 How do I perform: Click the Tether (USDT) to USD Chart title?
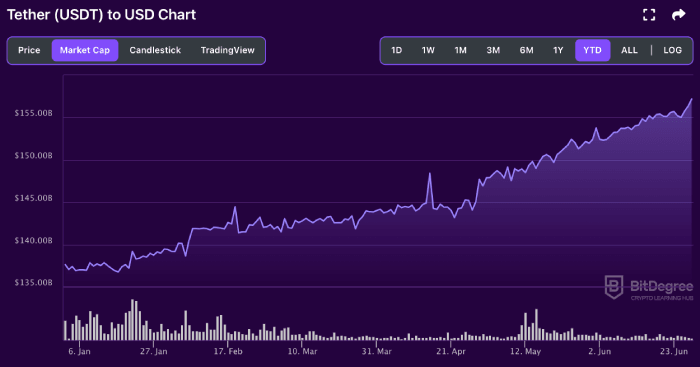tap(101, 15)
